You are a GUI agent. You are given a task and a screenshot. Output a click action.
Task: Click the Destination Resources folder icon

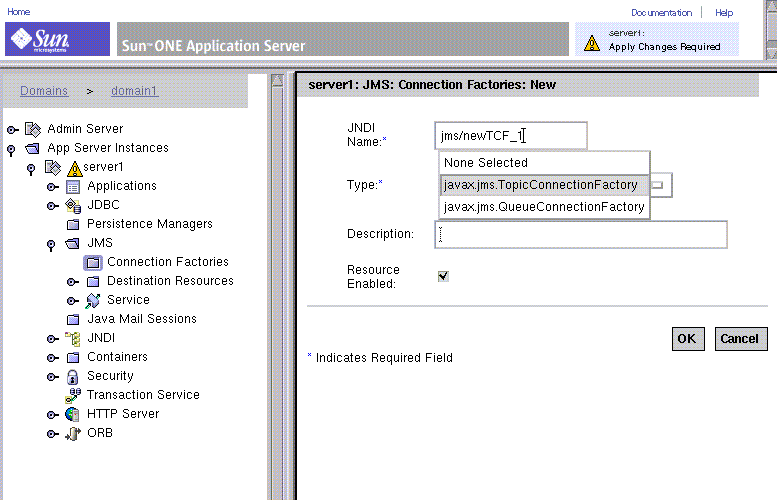(93, 281)
